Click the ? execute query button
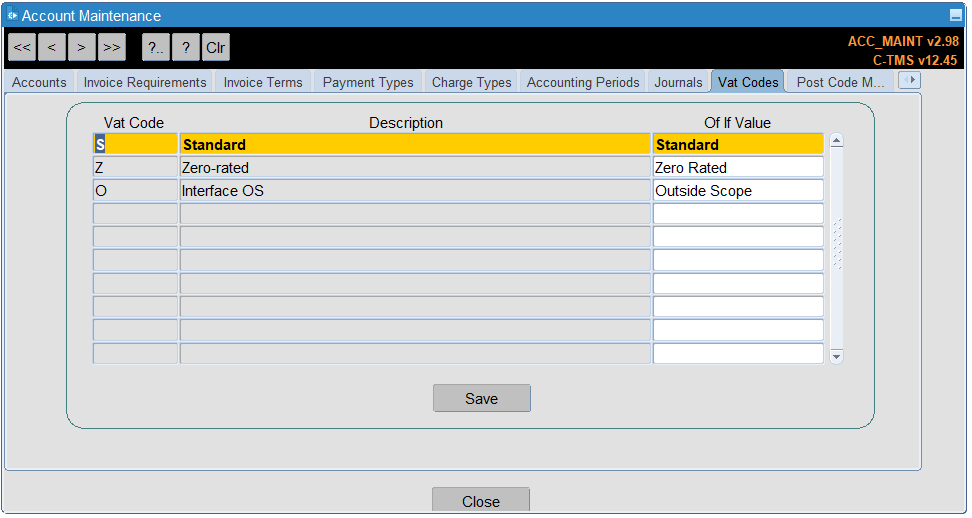Image resolution: width=972 pixels, height=518 pixels. (x=186, y=47)
